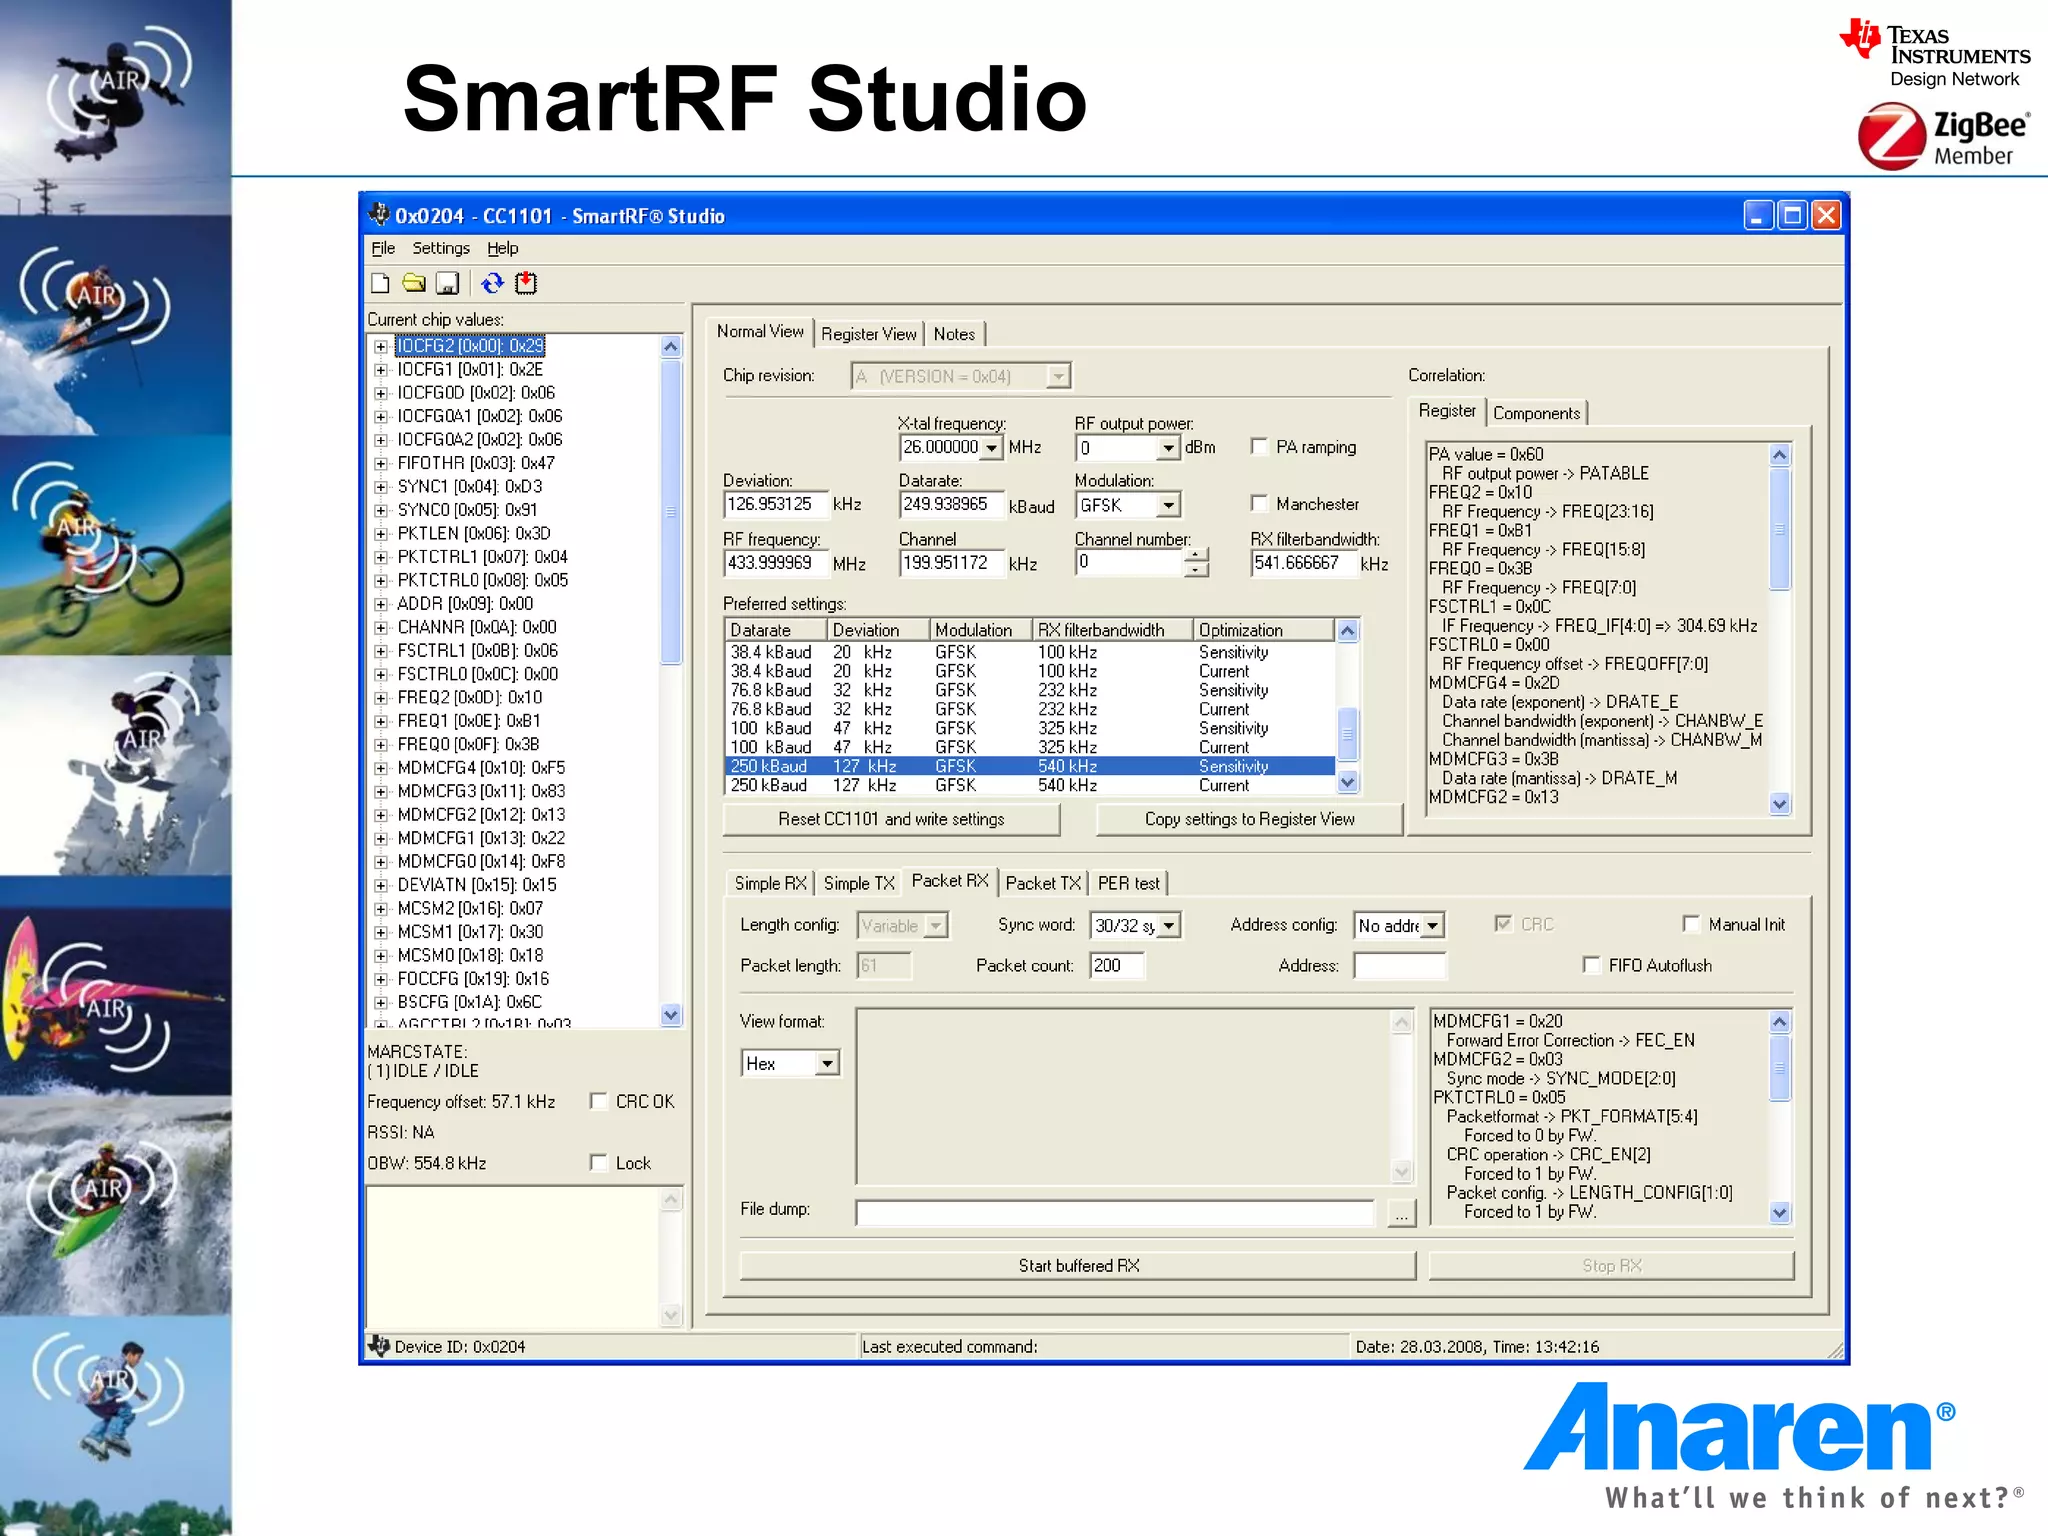Expand the DEVIATN register tree node
The height and width of the screenshot is (1536, 2048).
coord(381,886)
